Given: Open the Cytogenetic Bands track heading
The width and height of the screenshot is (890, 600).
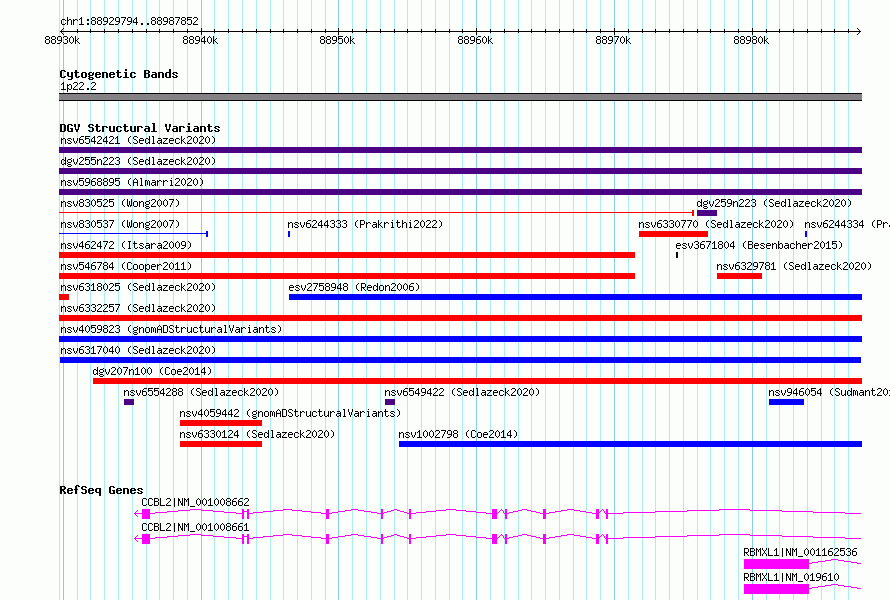Looking at the screenshot, I should point(119,74).
